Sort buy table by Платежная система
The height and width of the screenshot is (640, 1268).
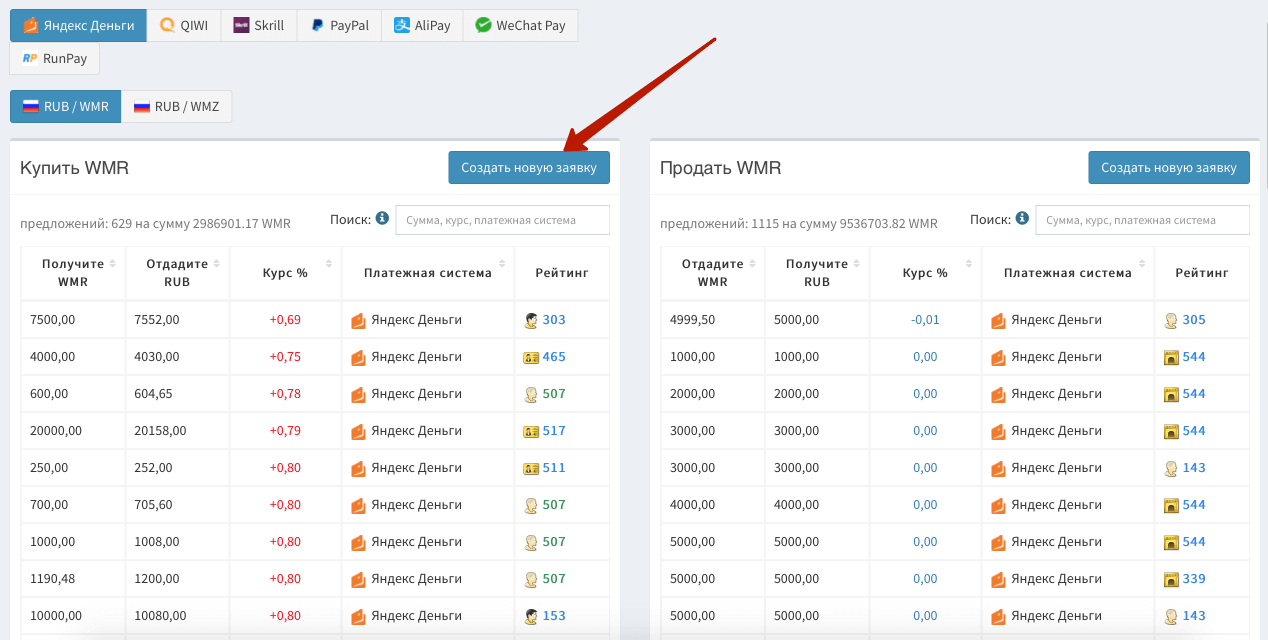click(x=428, y=273)
